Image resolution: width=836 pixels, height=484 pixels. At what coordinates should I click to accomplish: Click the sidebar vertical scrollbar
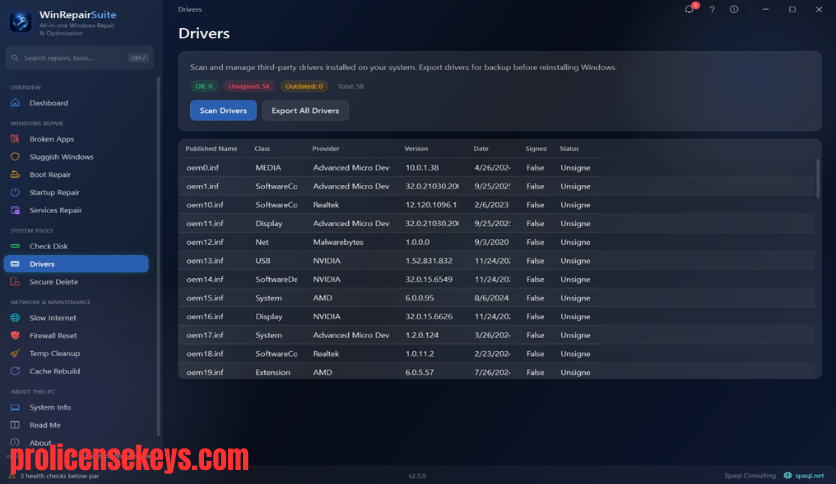[158, 256]
